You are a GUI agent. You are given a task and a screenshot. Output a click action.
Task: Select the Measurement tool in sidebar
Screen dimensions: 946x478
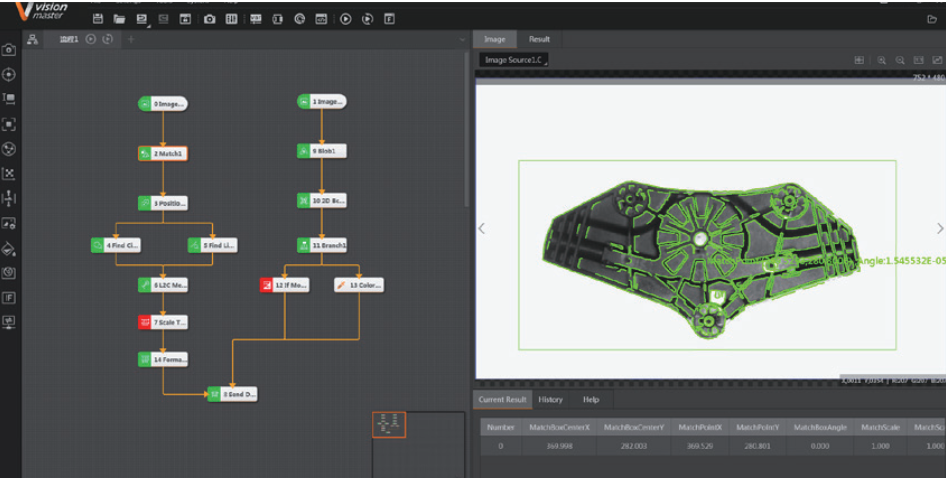(x=8, y=99)
